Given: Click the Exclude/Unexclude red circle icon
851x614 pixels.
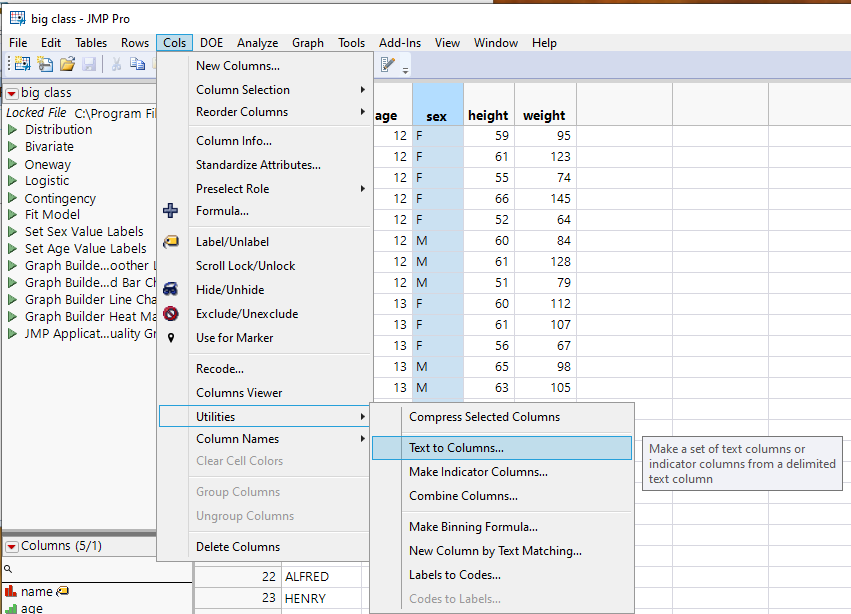Looking at the screenshot, I should 170,313.
